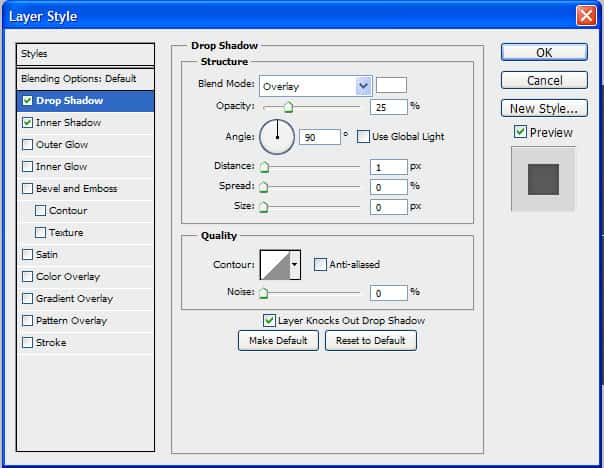Click the Angle dial control
This screenshot has width=604, height=468.
[277, 137]
